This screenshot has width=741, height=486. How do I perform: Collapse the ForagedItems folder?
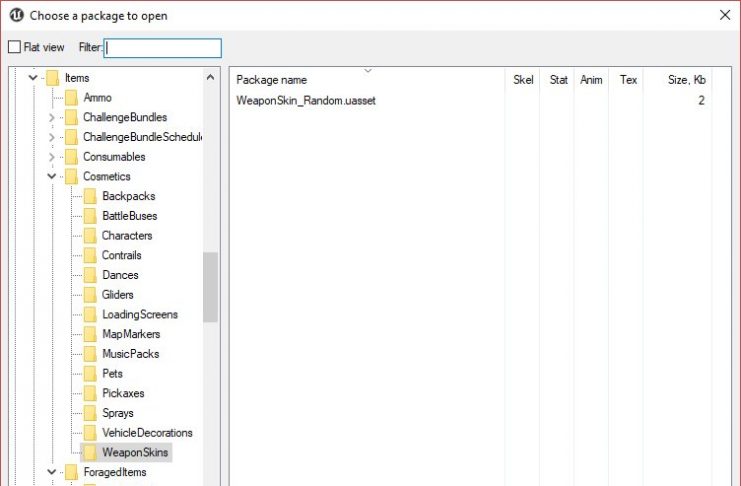pos(52,472)
